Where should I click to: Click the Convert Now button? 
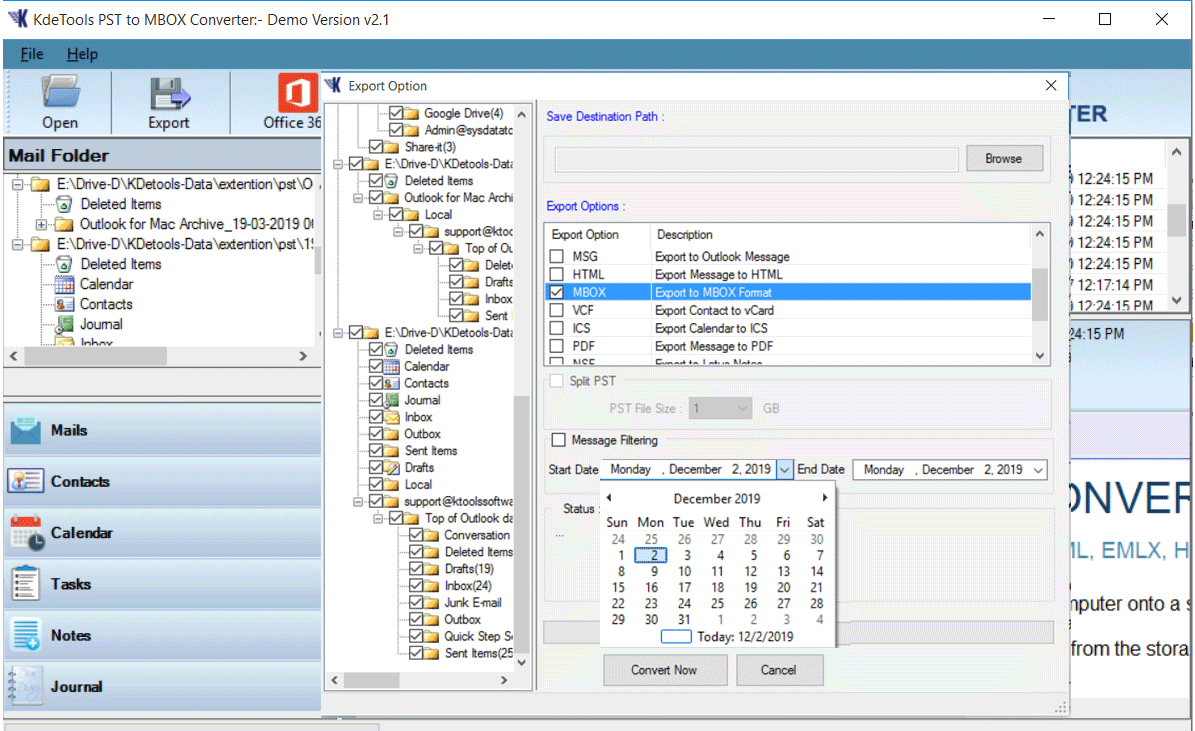point(665,670)
